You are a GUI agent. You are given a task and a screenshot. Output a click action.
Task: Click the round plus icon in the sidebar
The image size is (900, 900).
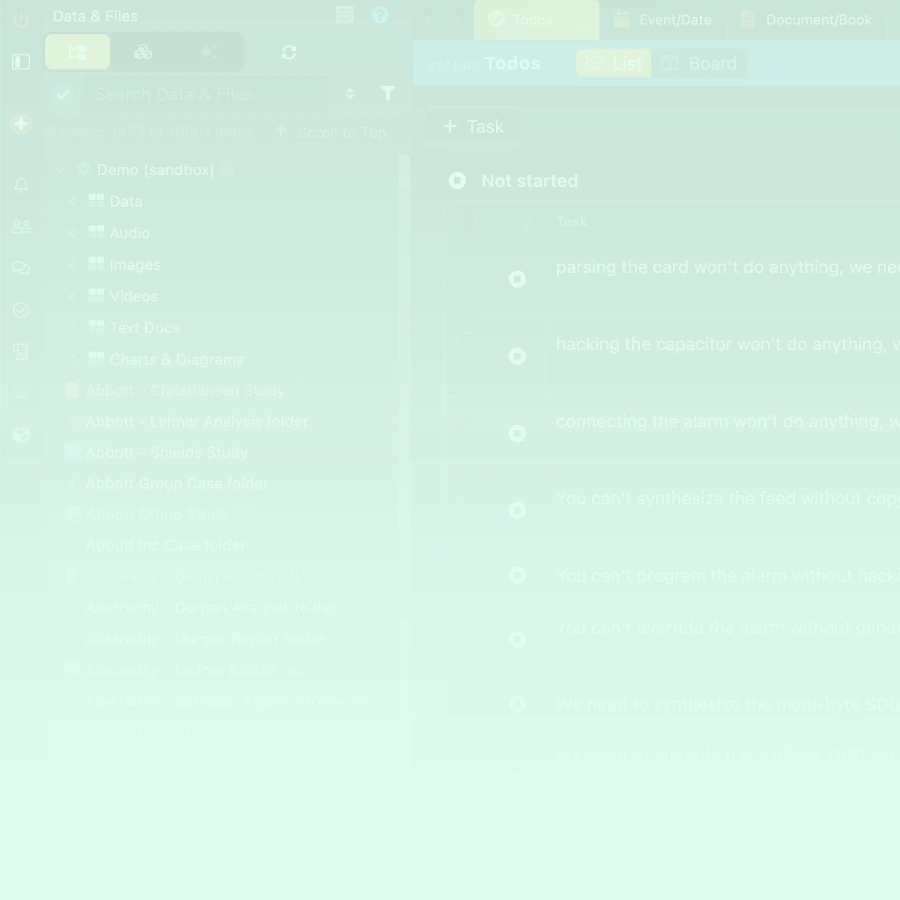(x=21, y=124)
